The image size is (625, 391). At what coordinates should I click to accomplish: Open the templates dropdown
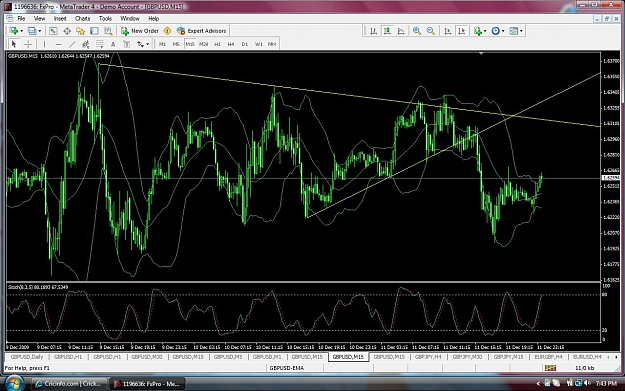[516, 31]
